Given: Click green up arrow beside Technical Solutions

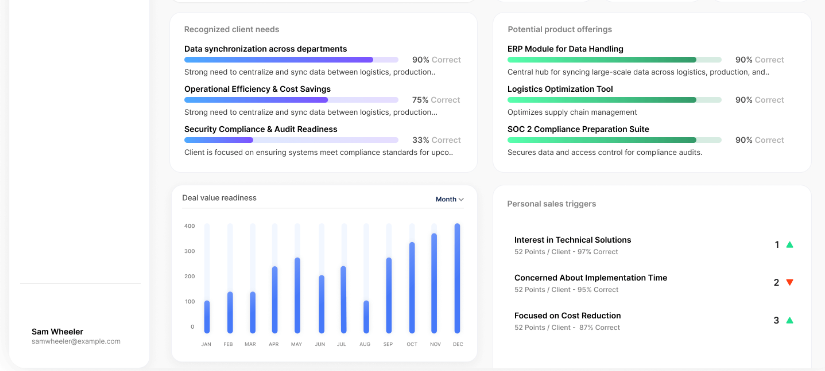Looking at the screenshot, I should [x=789, y=245].
